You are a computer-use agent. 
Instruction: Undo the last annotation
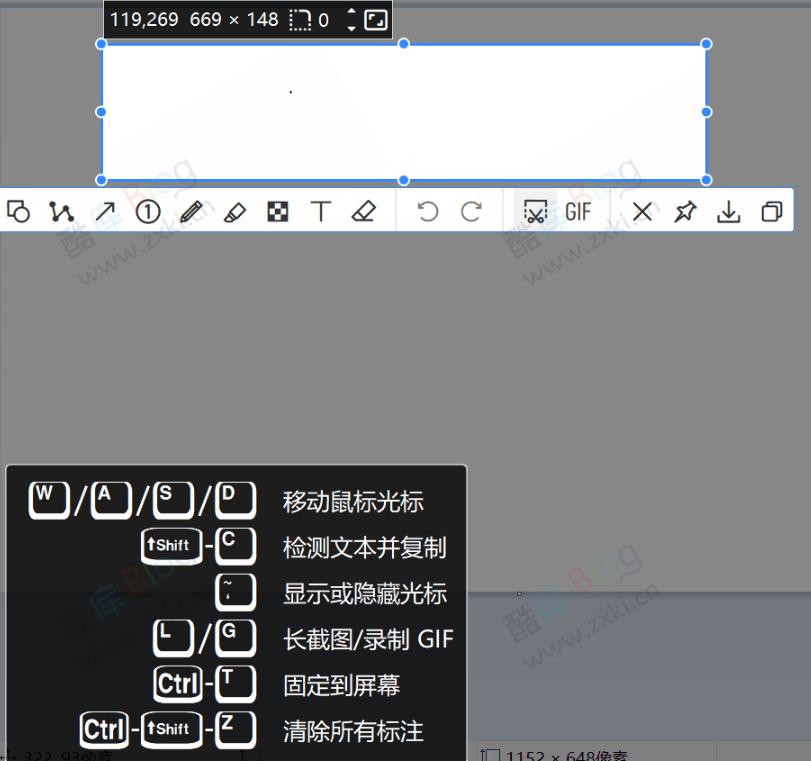click(427, 211)
